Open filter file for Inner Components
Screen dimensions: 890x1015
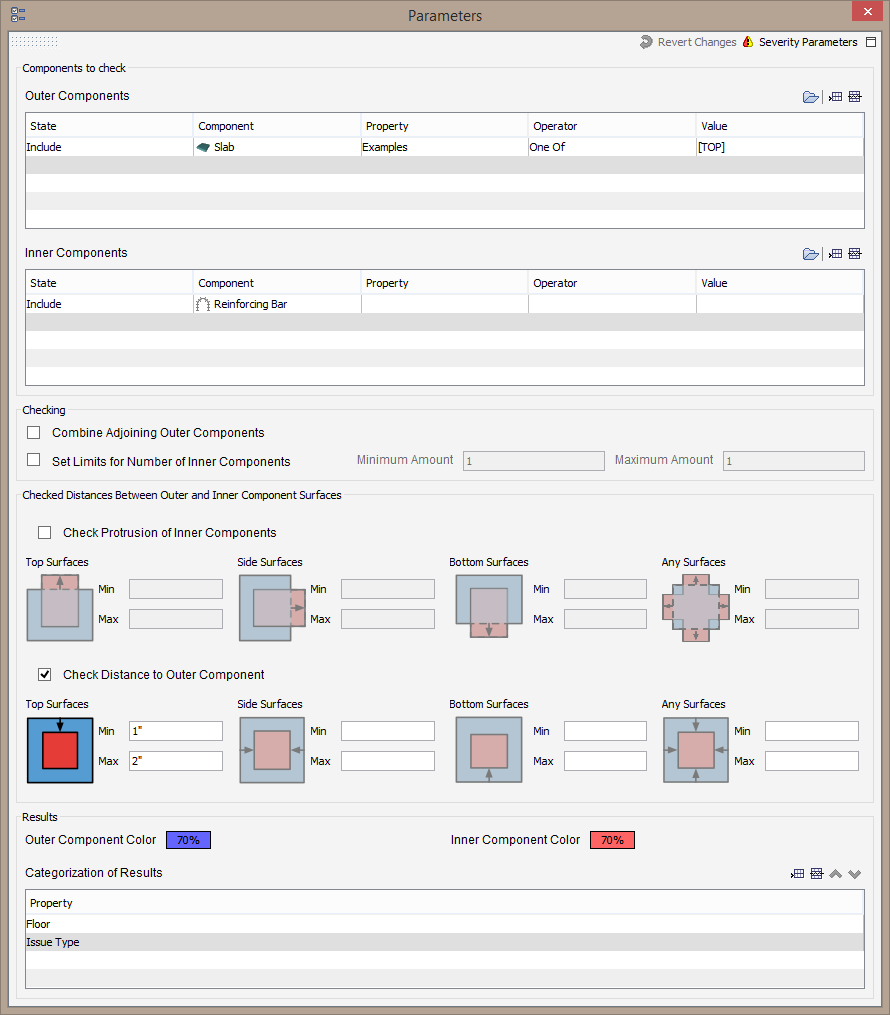(810, 254)
